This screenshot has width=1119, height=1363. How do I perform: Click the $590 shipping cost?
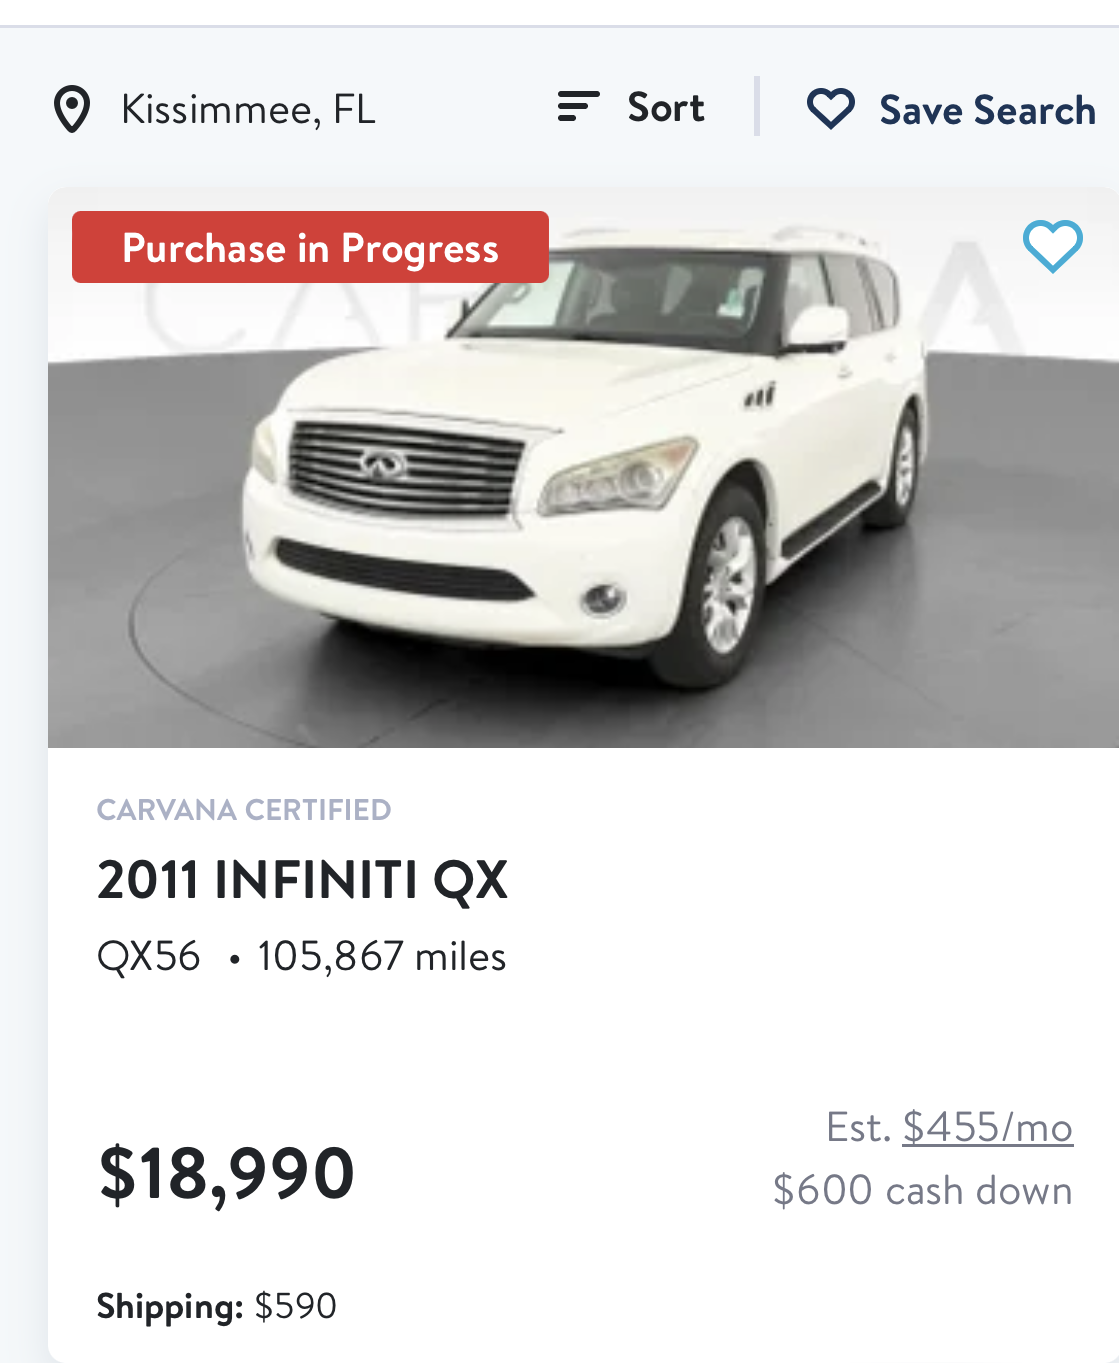point(296,1306)
